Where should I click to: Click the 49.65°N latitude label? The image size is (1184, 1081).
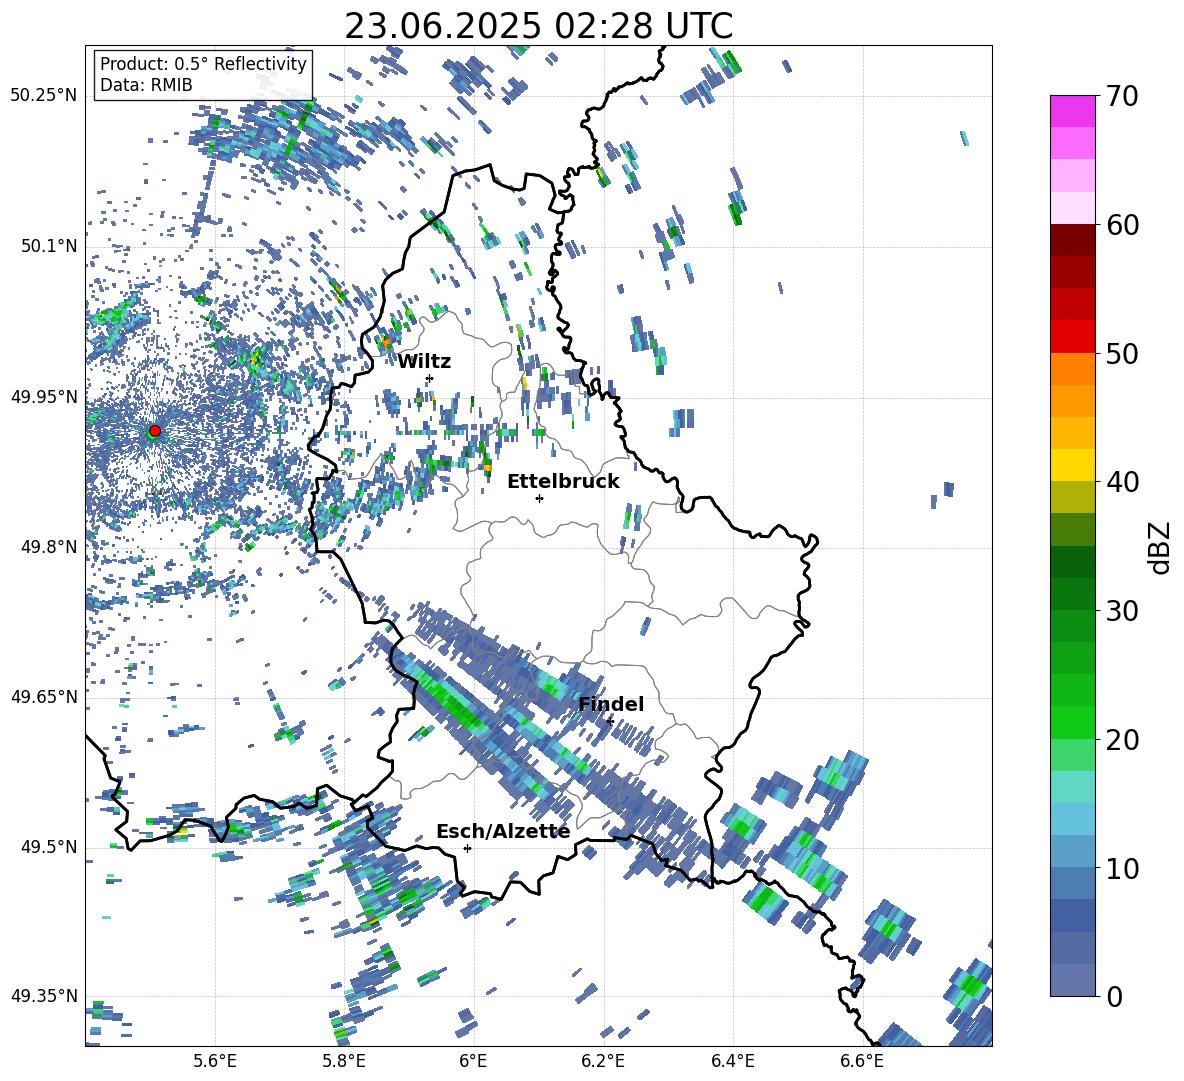[x=44, y=696]
